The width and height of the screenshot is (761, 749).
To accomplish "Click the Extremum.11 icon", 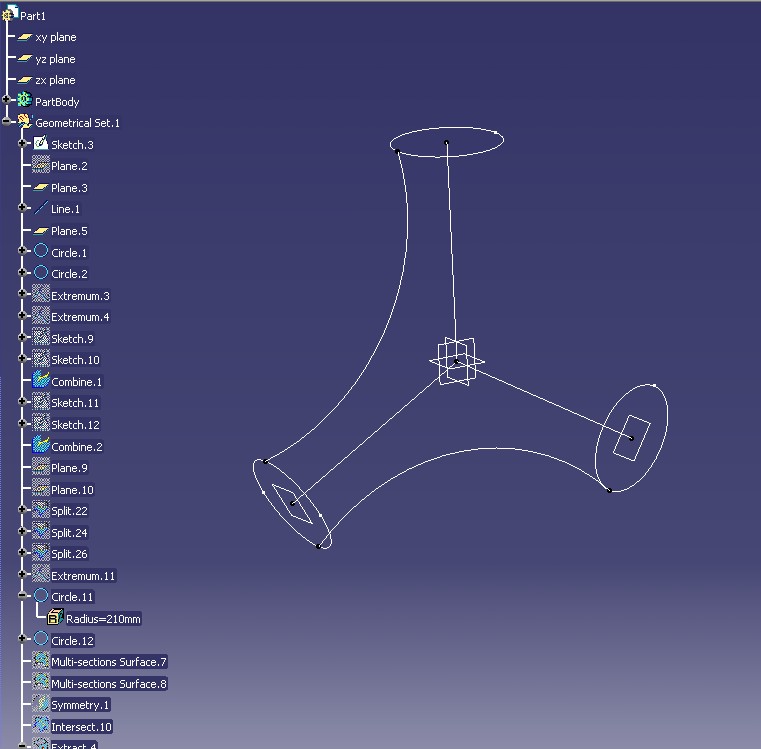I will 41,574.
